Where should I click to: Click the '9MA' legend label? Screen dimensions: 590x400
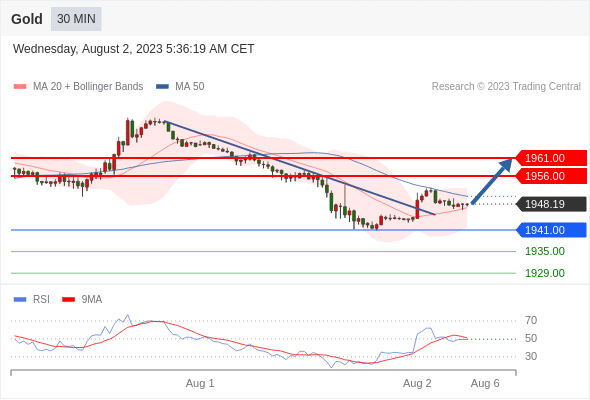tap(92, 300)
